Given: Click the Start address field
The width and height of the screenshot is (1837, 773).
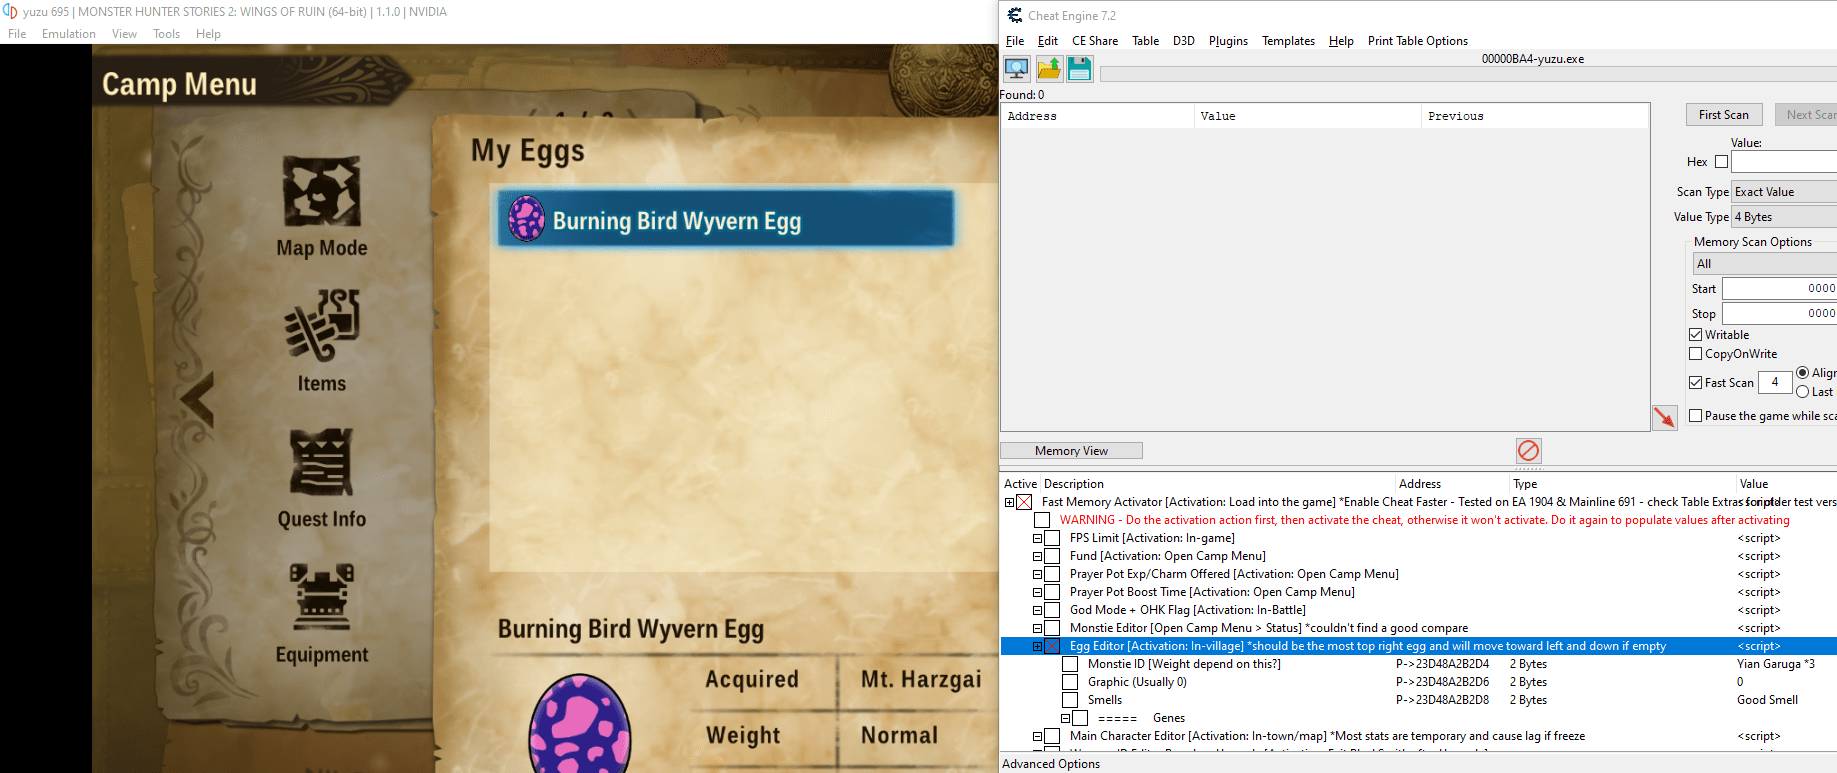Looking at the screenshot, I should pos(1779,289).
